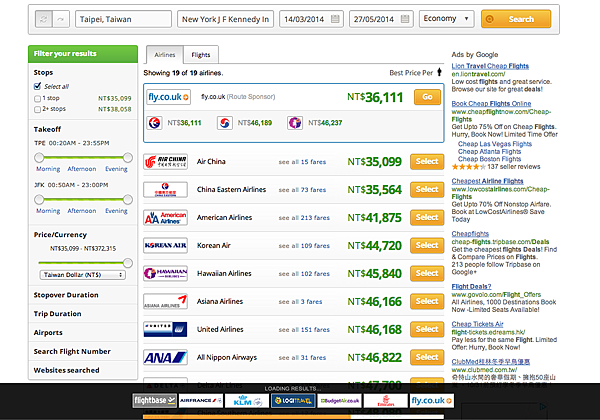Click the Best Price Per person icon
The image size is (600, 420).
(439, 72)
